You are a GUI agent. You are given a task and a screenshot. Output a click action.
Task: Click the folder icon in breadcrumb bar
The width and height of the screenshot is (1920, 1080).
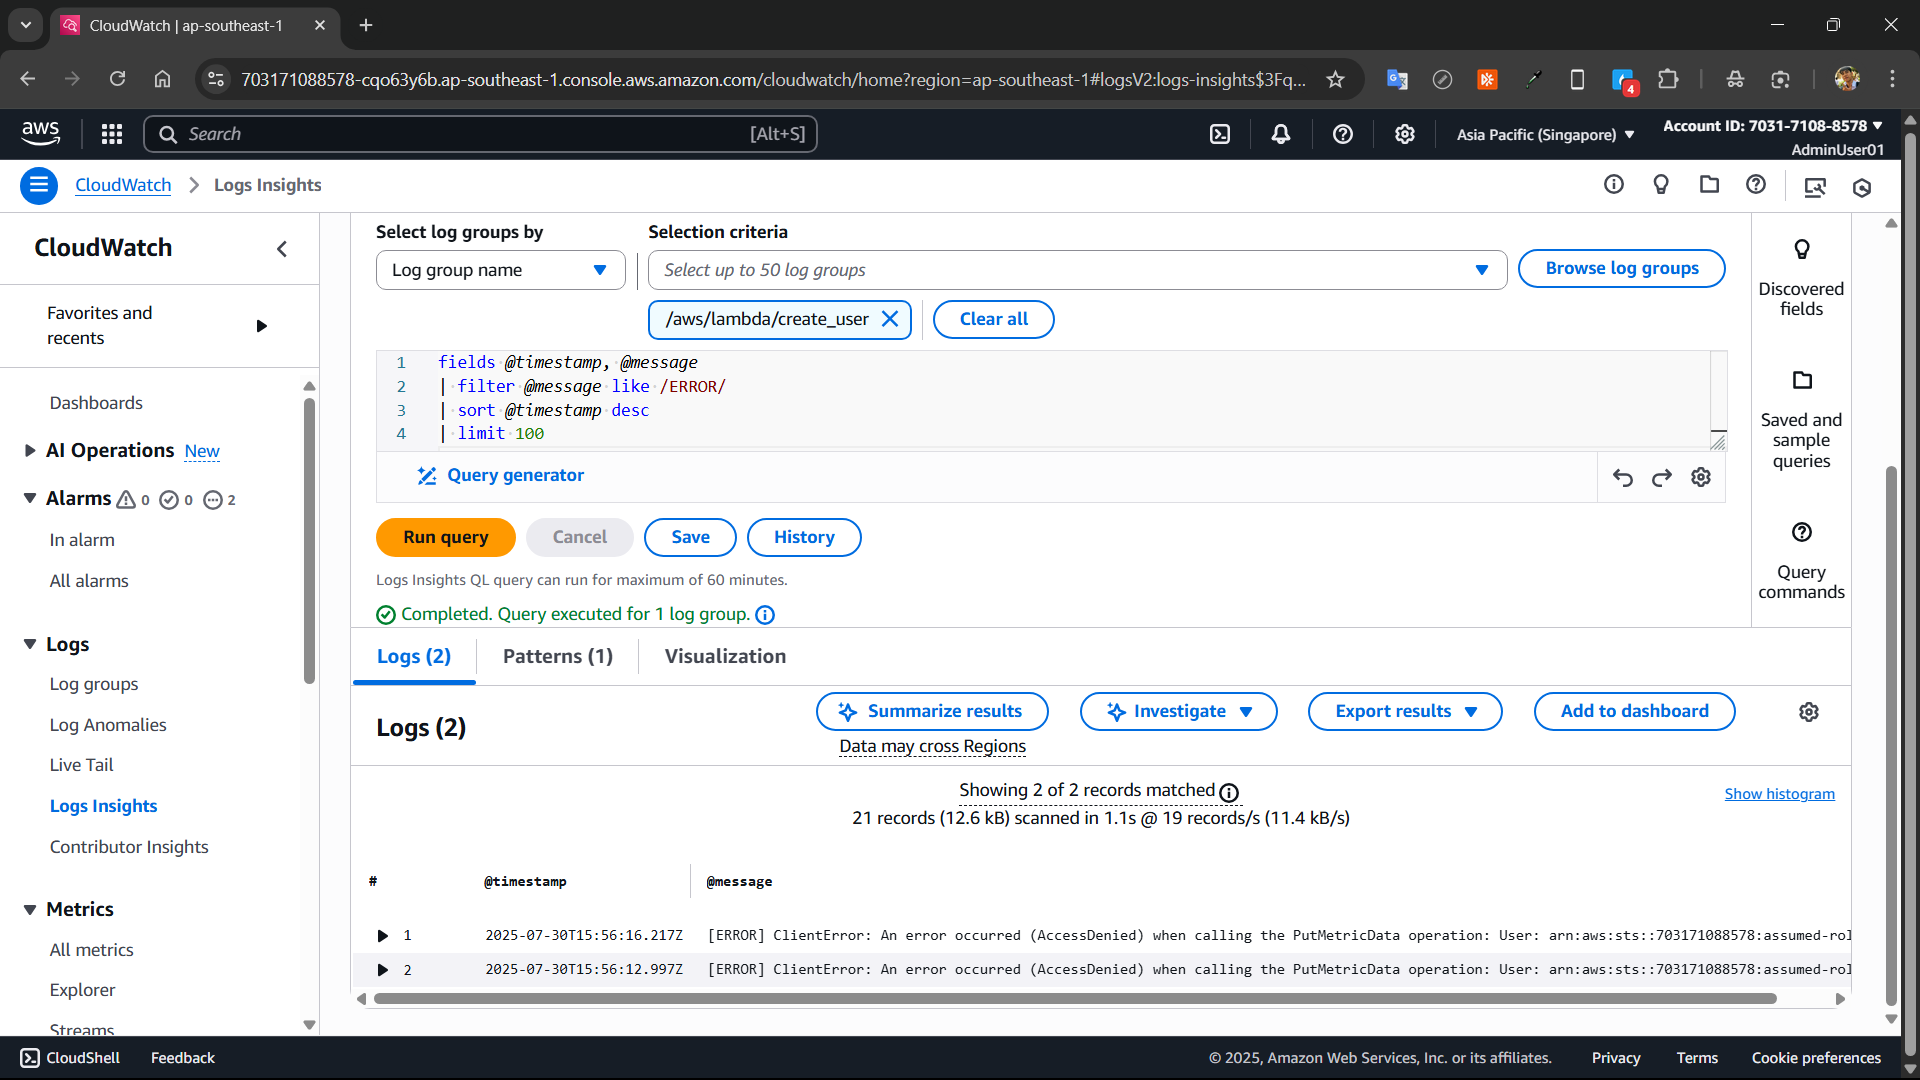[1709, 184]
